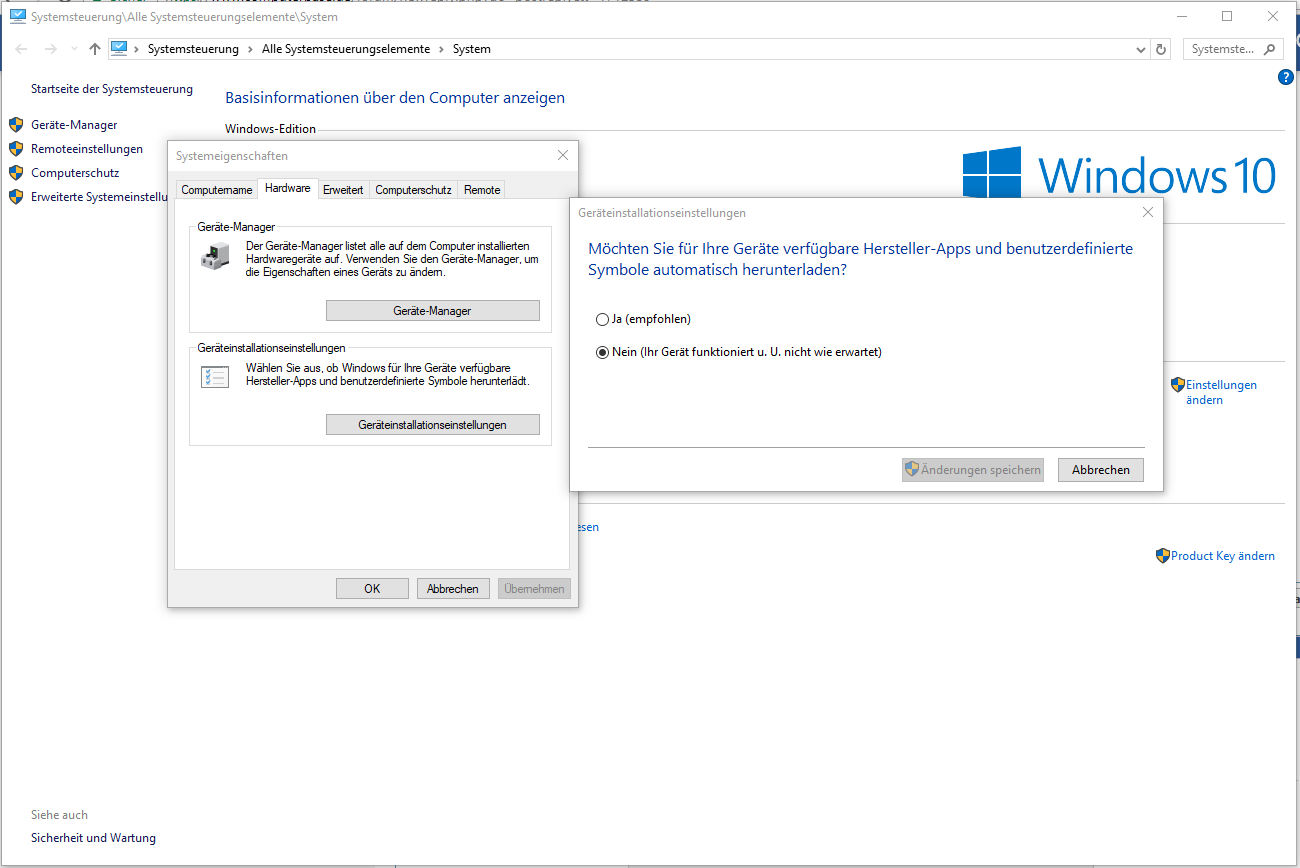
Task: Click the window title bar system icon
Action: click(x=17, y=16)
